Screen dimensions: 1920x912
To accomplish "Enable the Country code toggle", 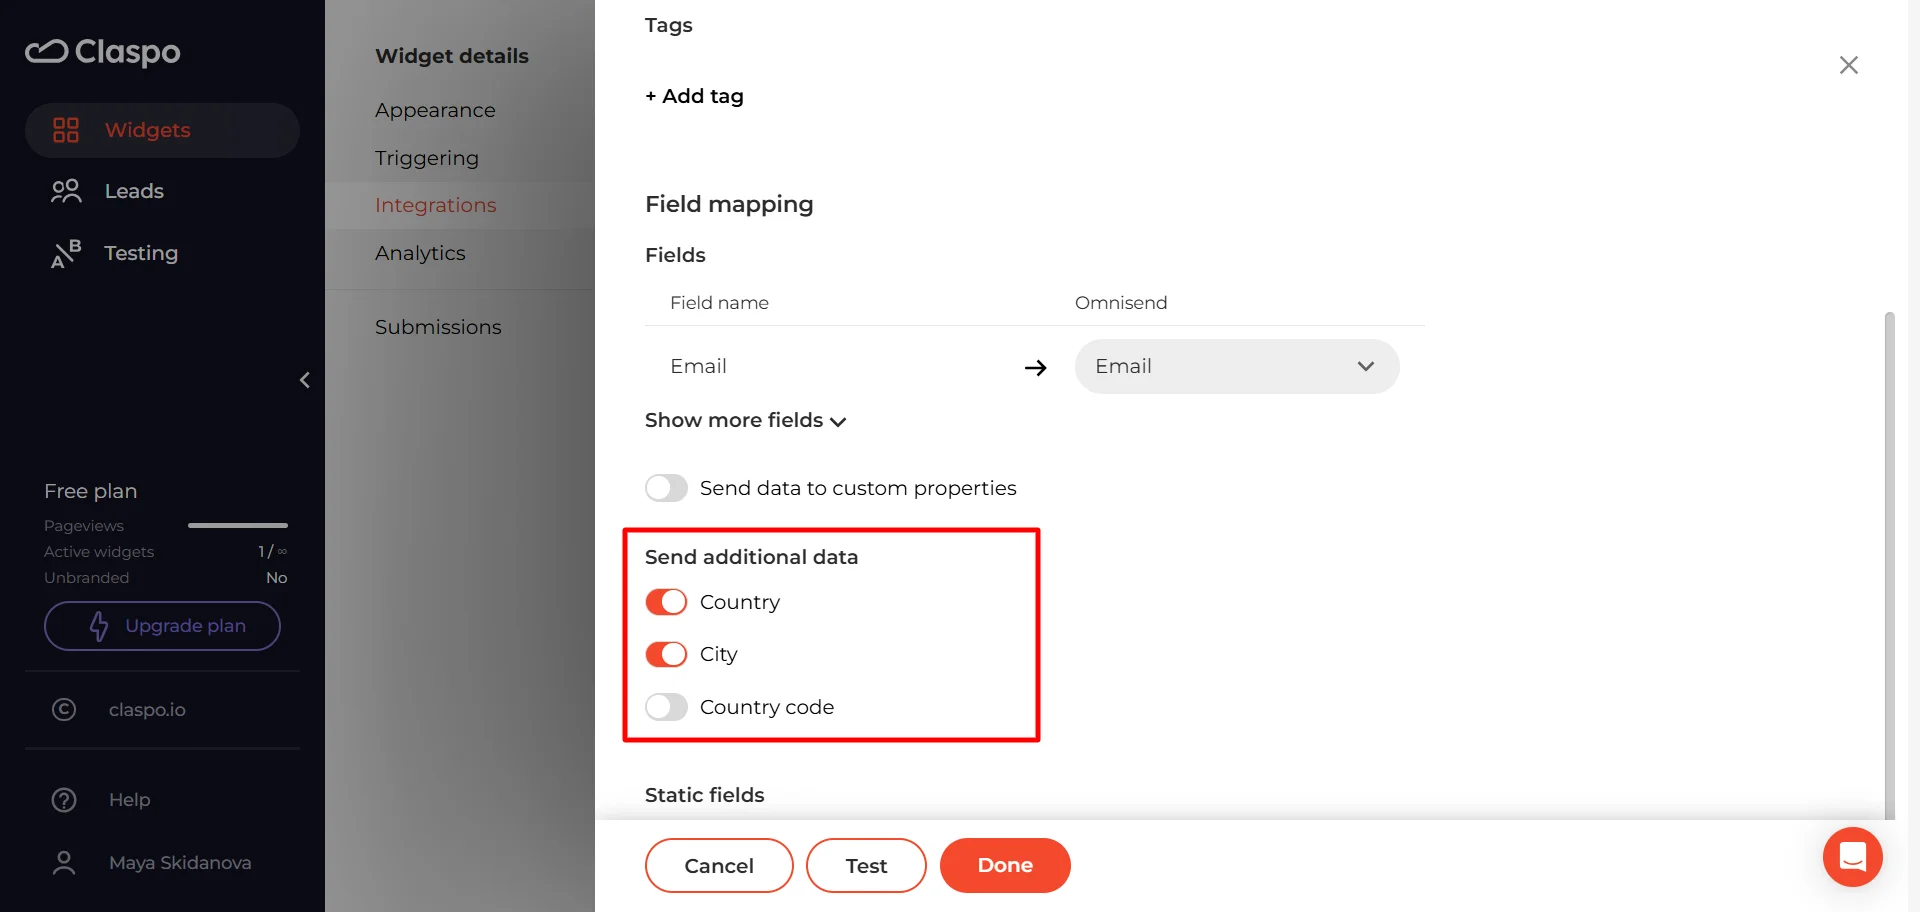I will coord(666,707).
